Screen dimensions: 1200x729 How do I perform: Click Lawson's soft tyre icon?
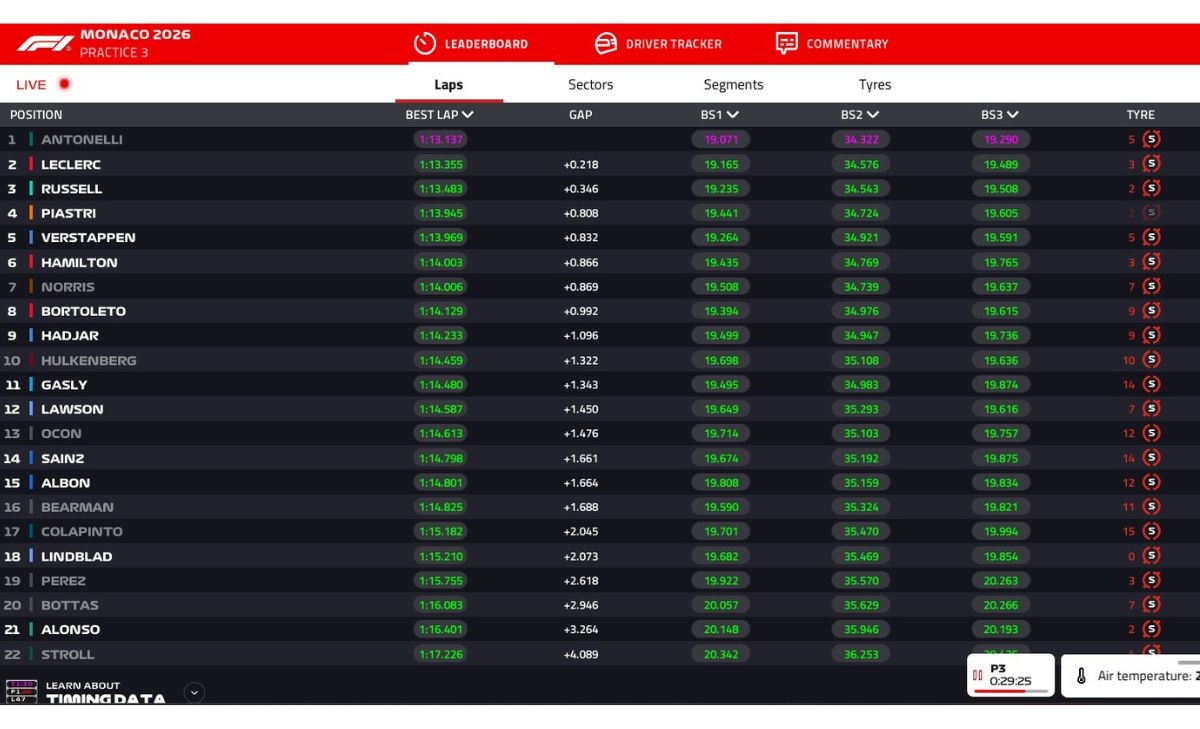(x=1151, y=409)
